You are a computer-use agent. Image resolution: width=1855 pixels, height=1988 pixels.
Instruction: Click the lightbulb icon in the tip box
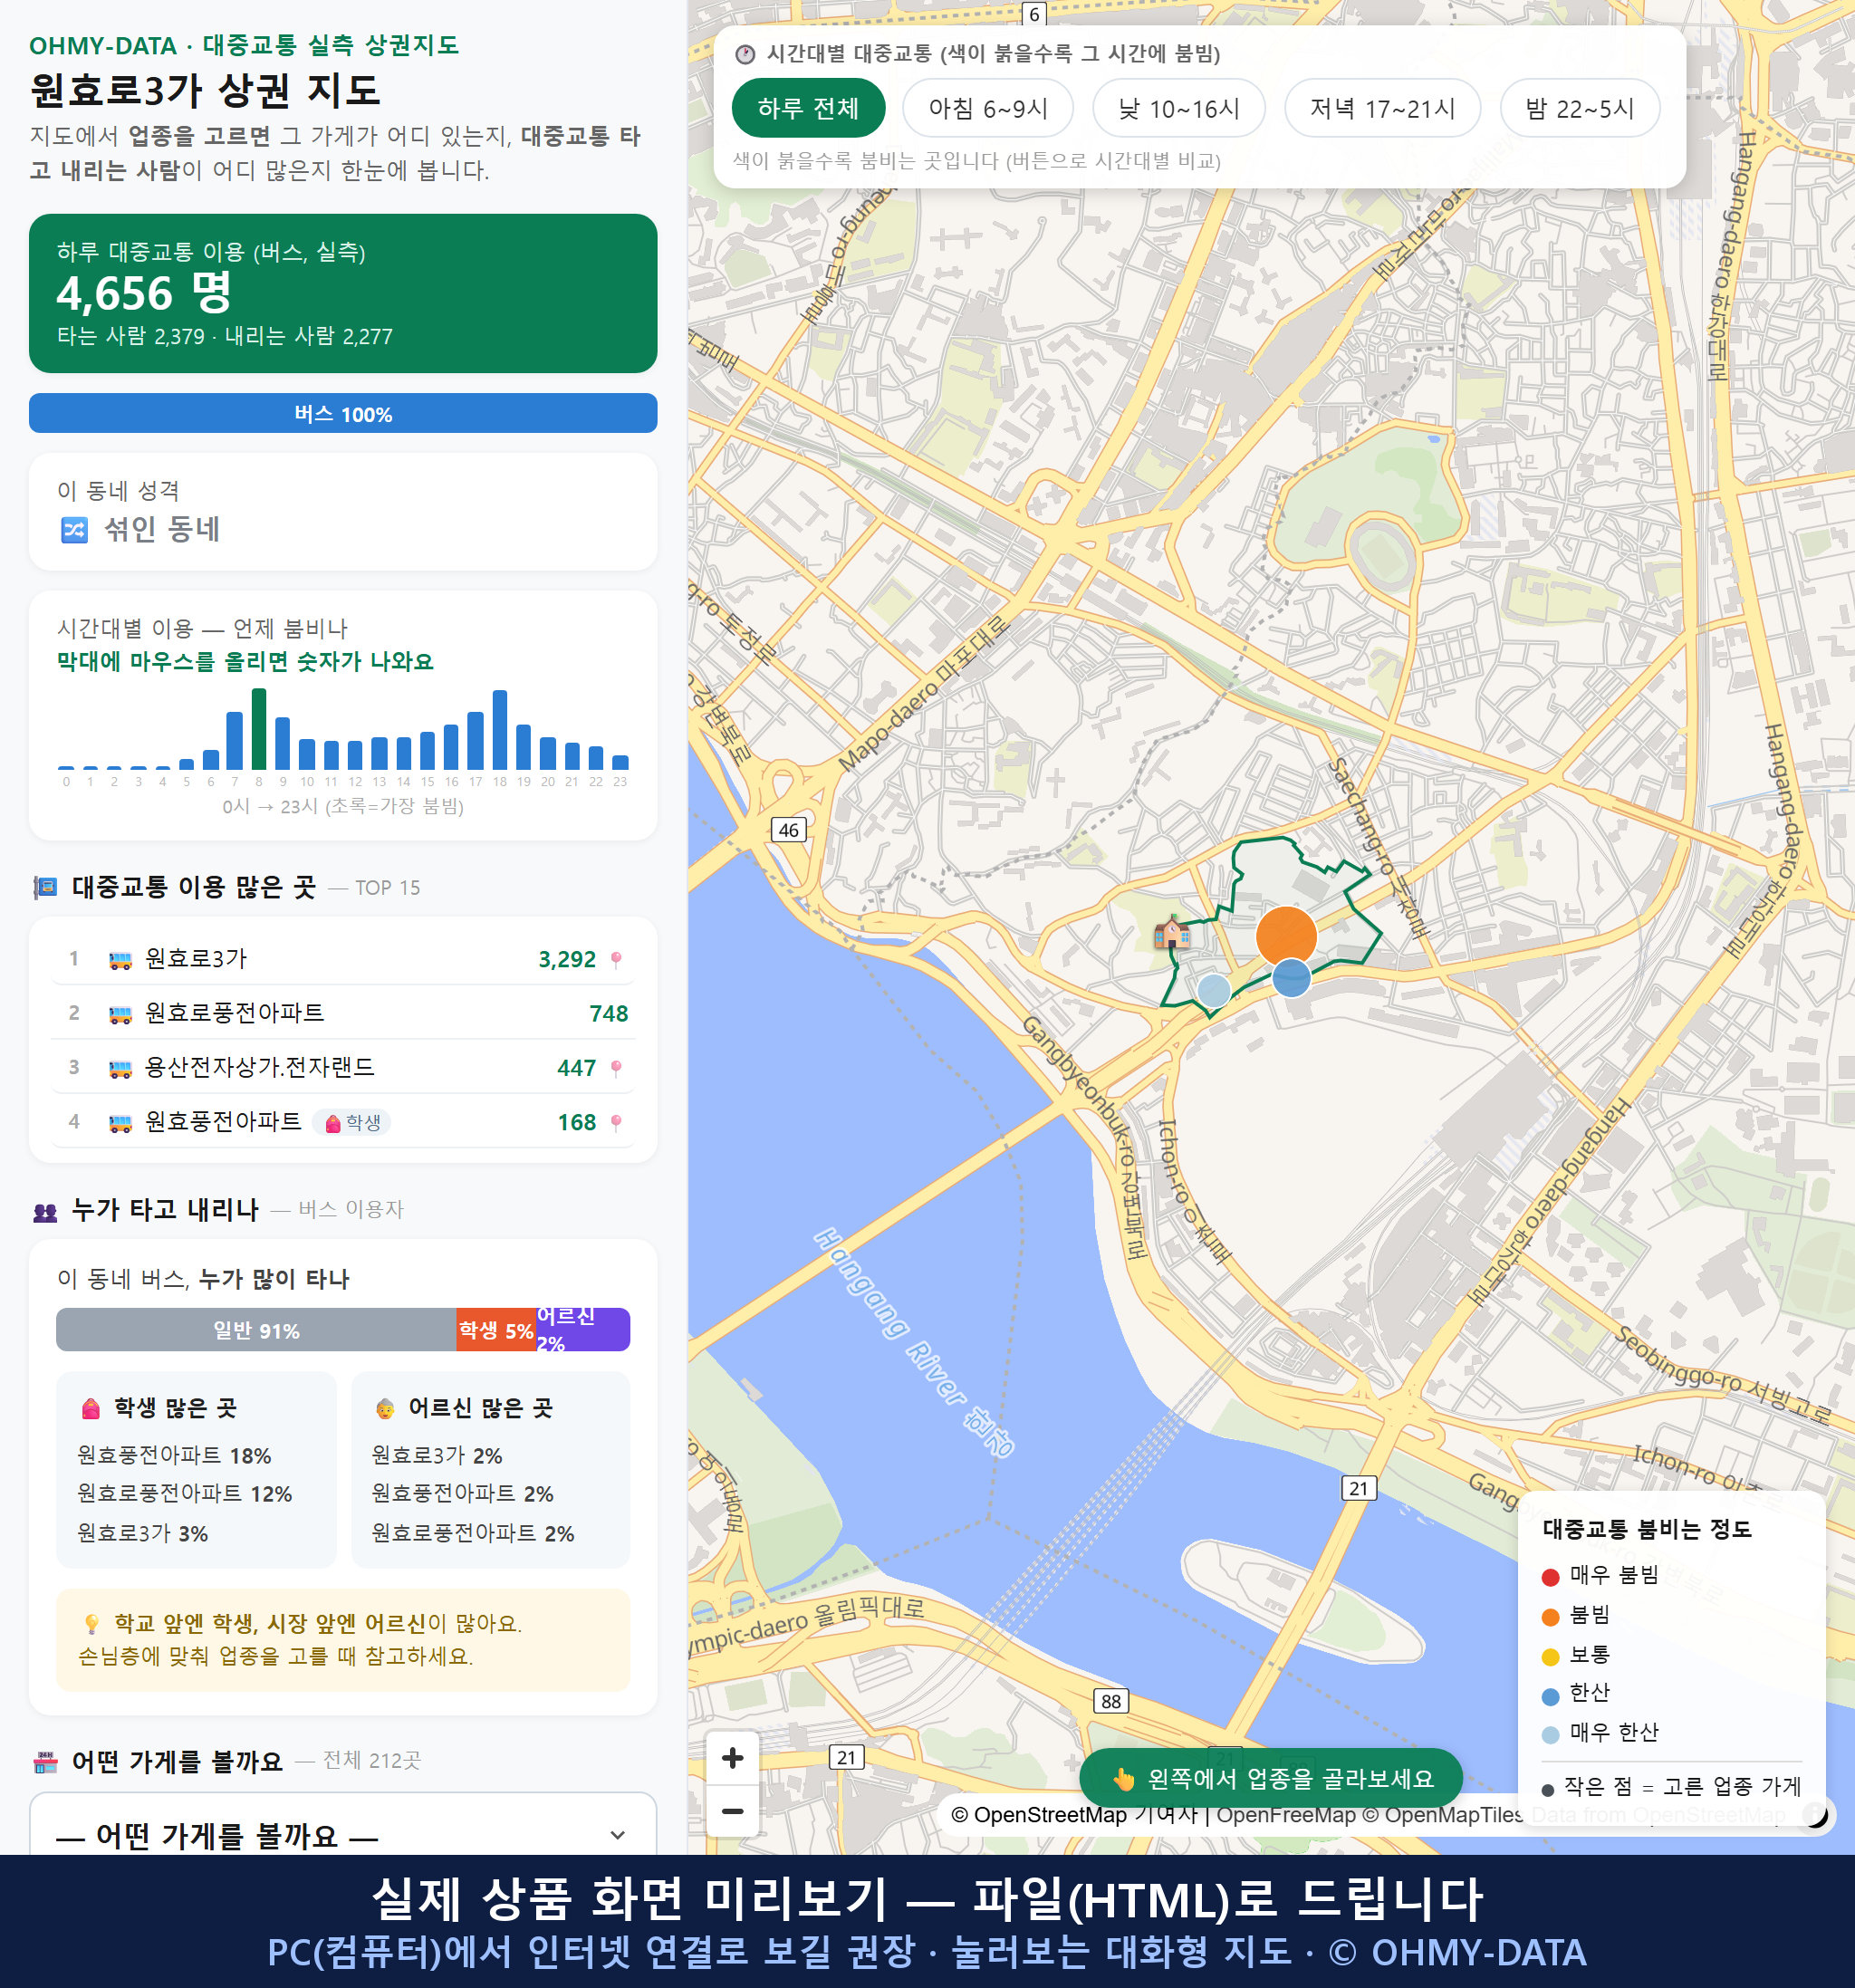pos(91,1623)
